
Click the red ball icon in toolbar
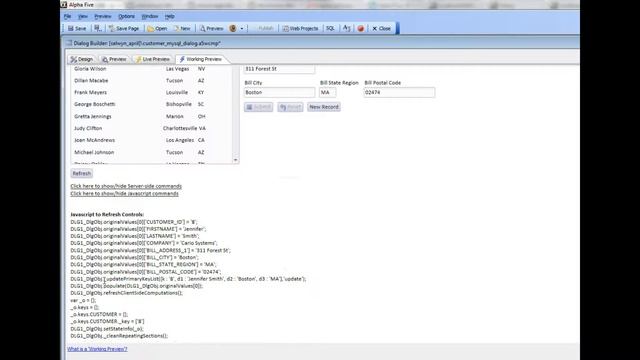[x=361, y=29]
